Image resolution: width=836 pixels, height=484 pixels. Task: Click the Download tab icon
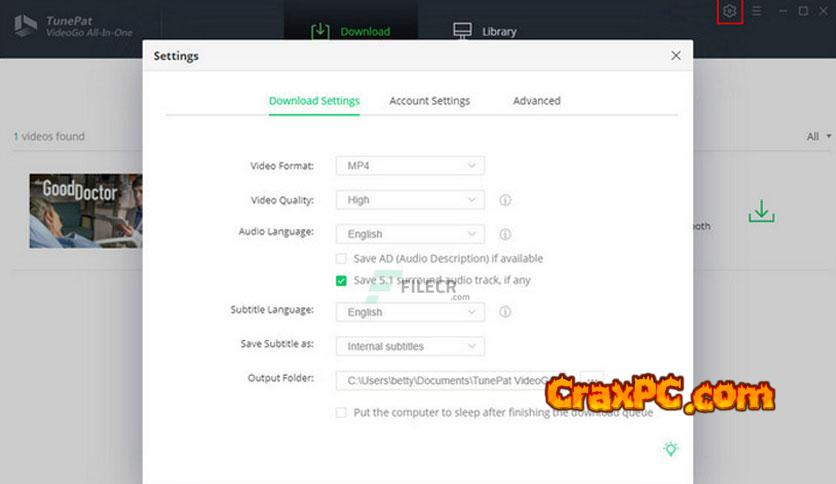[x=320, y=31]
